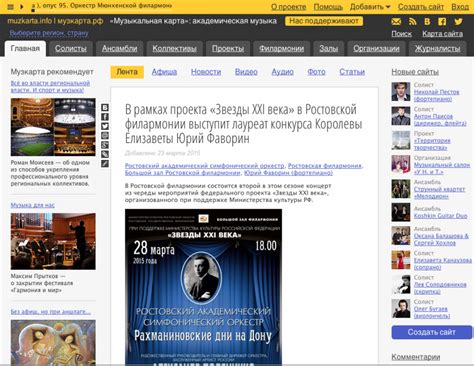Share article via VKontakte side icon
Screen dimensions: 474x366
(x=105, y=107)
